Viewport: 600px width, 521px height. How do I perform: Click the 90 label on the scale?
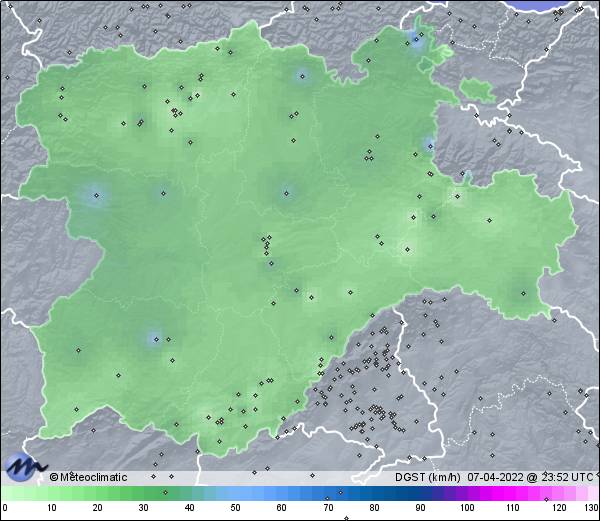tap(421, 508)
